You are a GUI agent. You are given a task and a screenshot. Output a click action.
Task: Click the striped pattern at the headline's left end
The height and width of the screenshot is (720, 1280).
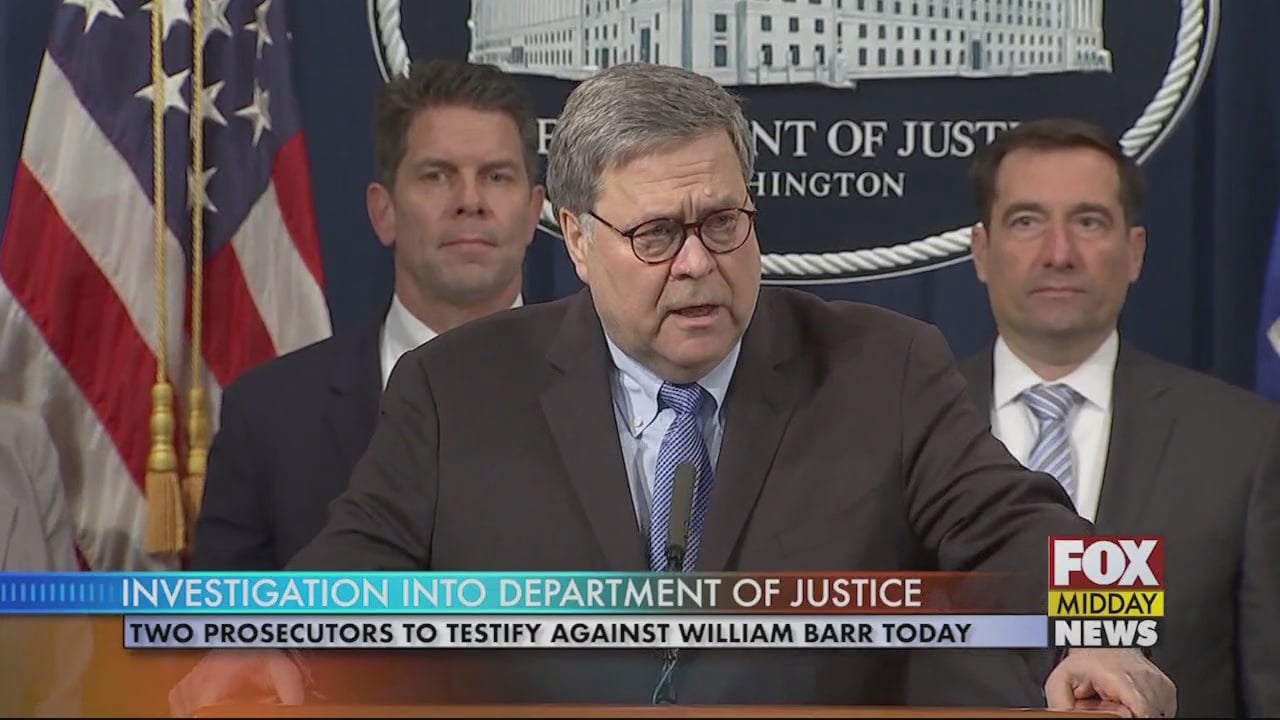tap(60, 593)
